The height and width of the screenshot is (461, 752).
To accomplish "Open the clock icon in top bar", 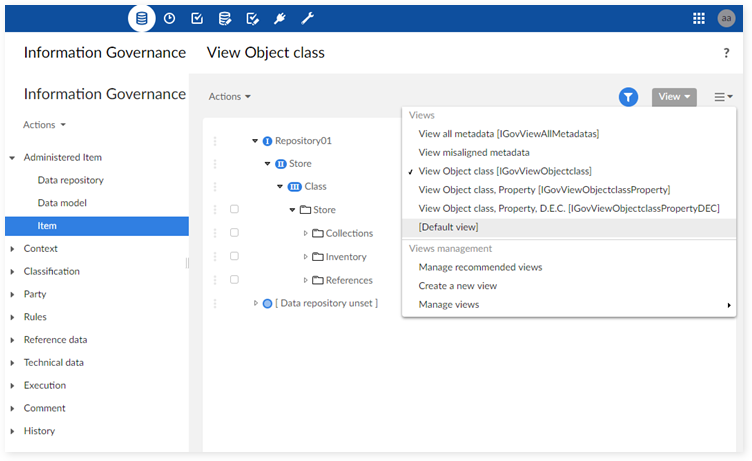I will click(x=170, y=18).
